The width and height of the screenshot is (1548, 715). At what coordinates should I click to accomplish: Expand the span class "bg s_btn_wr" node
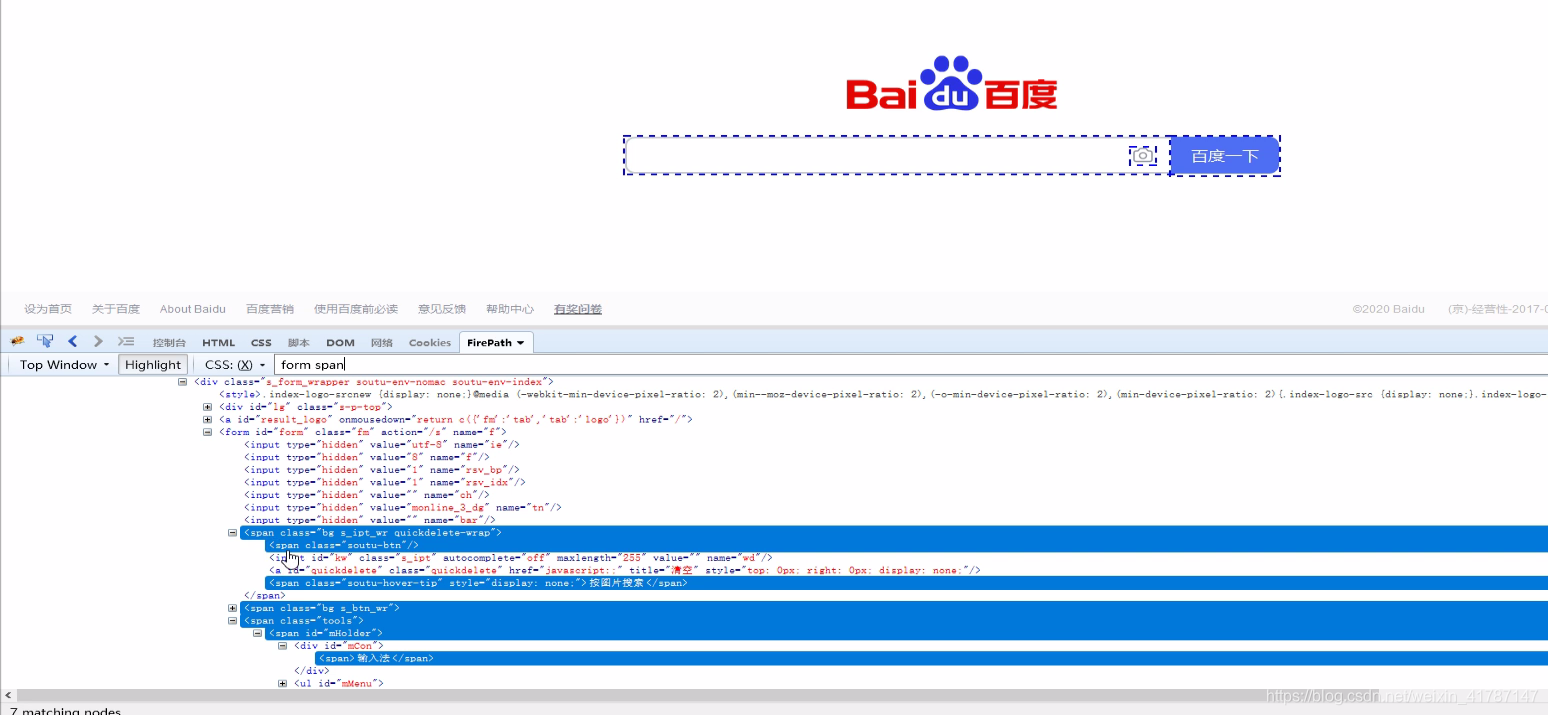point(232,608)
